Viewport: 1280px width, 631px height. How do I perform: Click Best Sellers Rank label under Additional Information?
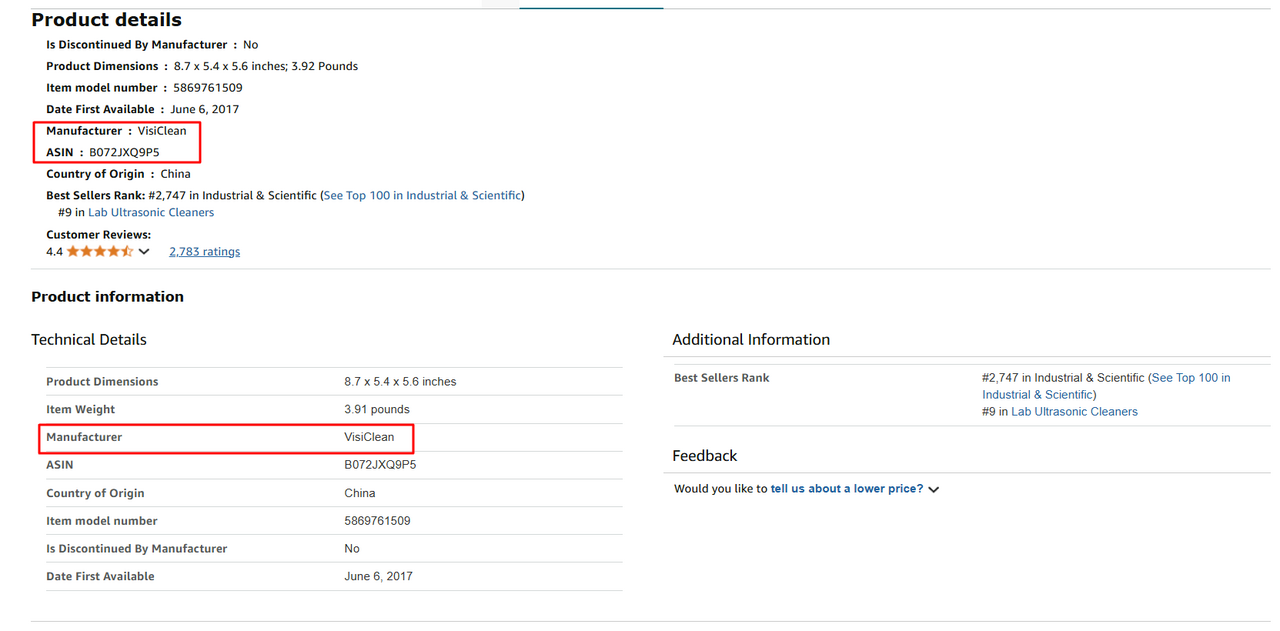coord(721,378)
